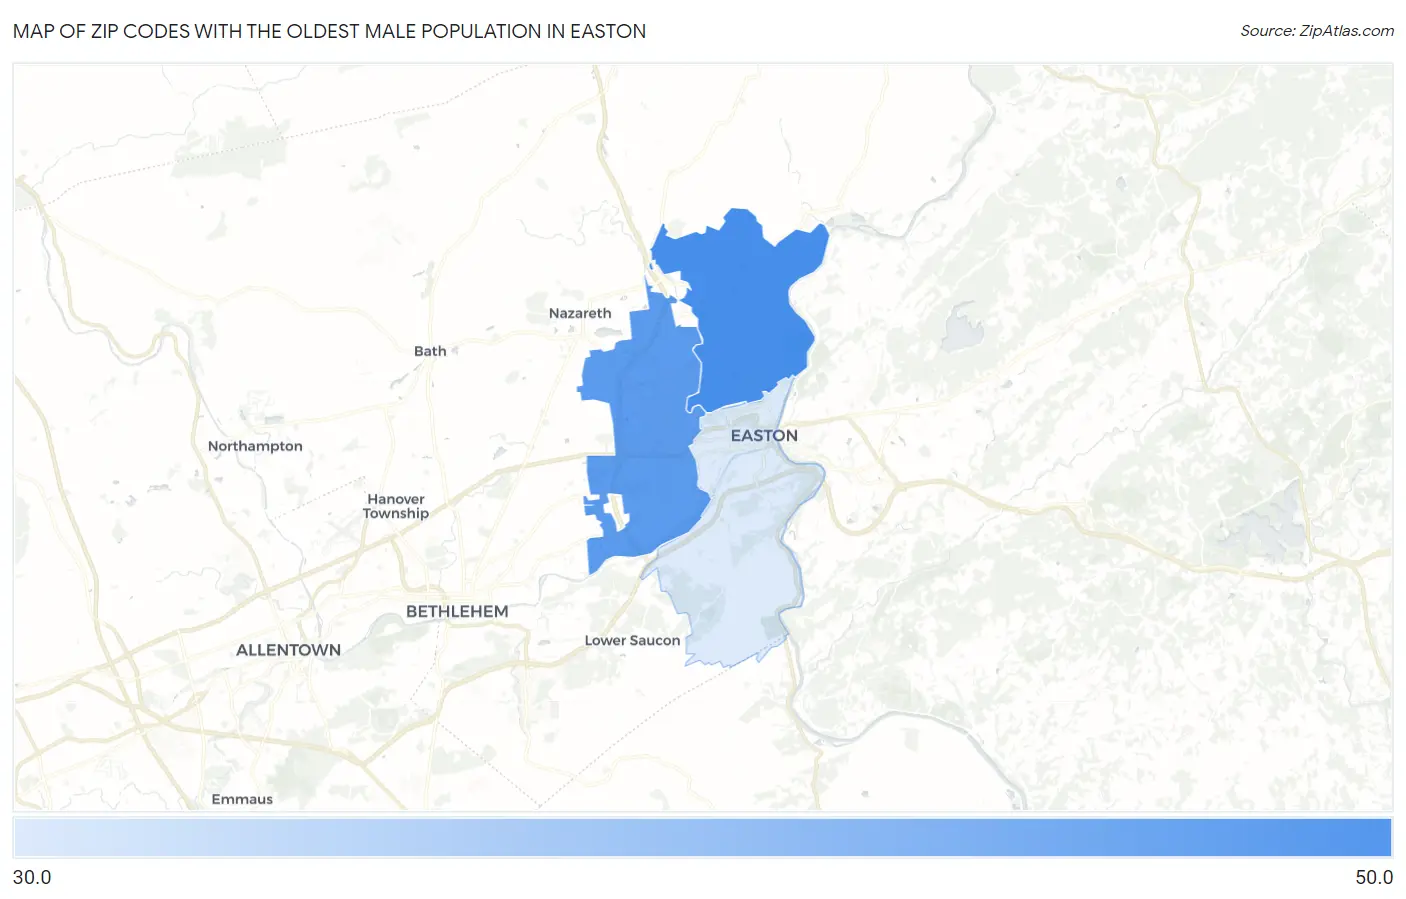Click the Lower Saucon label
This screenshot has width=1406, height=899.
[632, 640]
